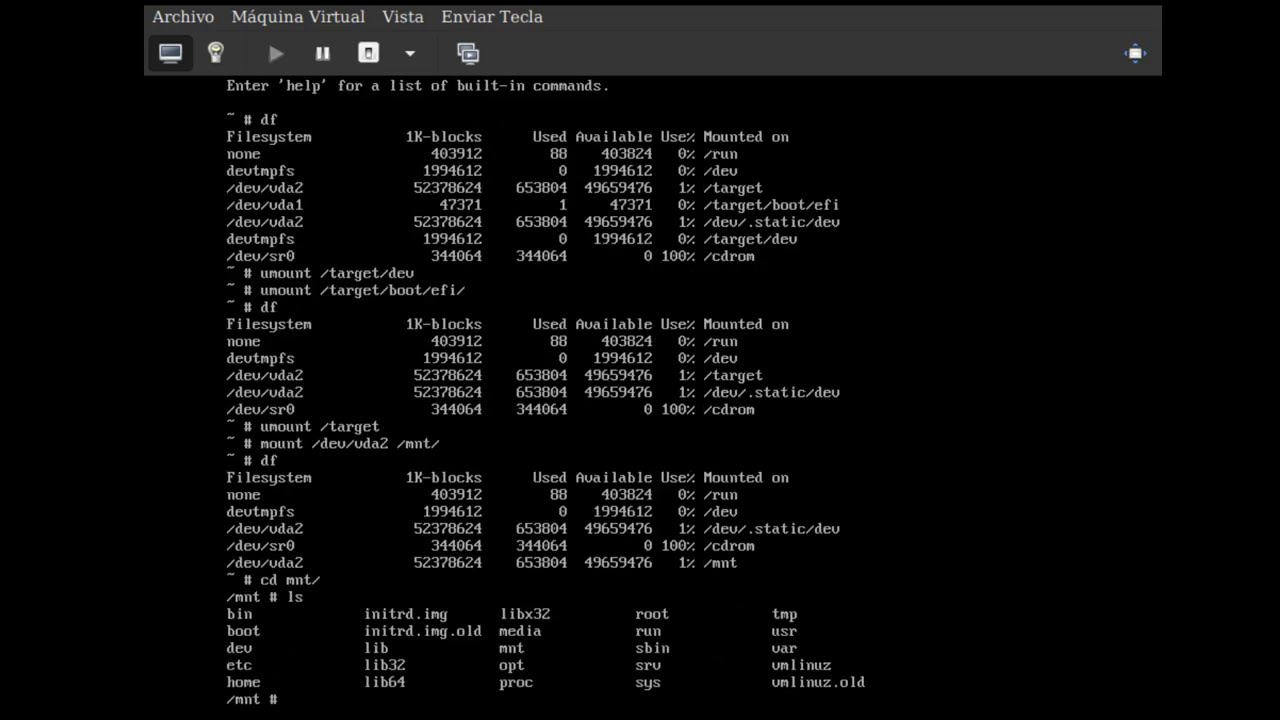Click "root" in the ls listing
The width and height of the screenshot is (1280, 720).
[652, 614]
